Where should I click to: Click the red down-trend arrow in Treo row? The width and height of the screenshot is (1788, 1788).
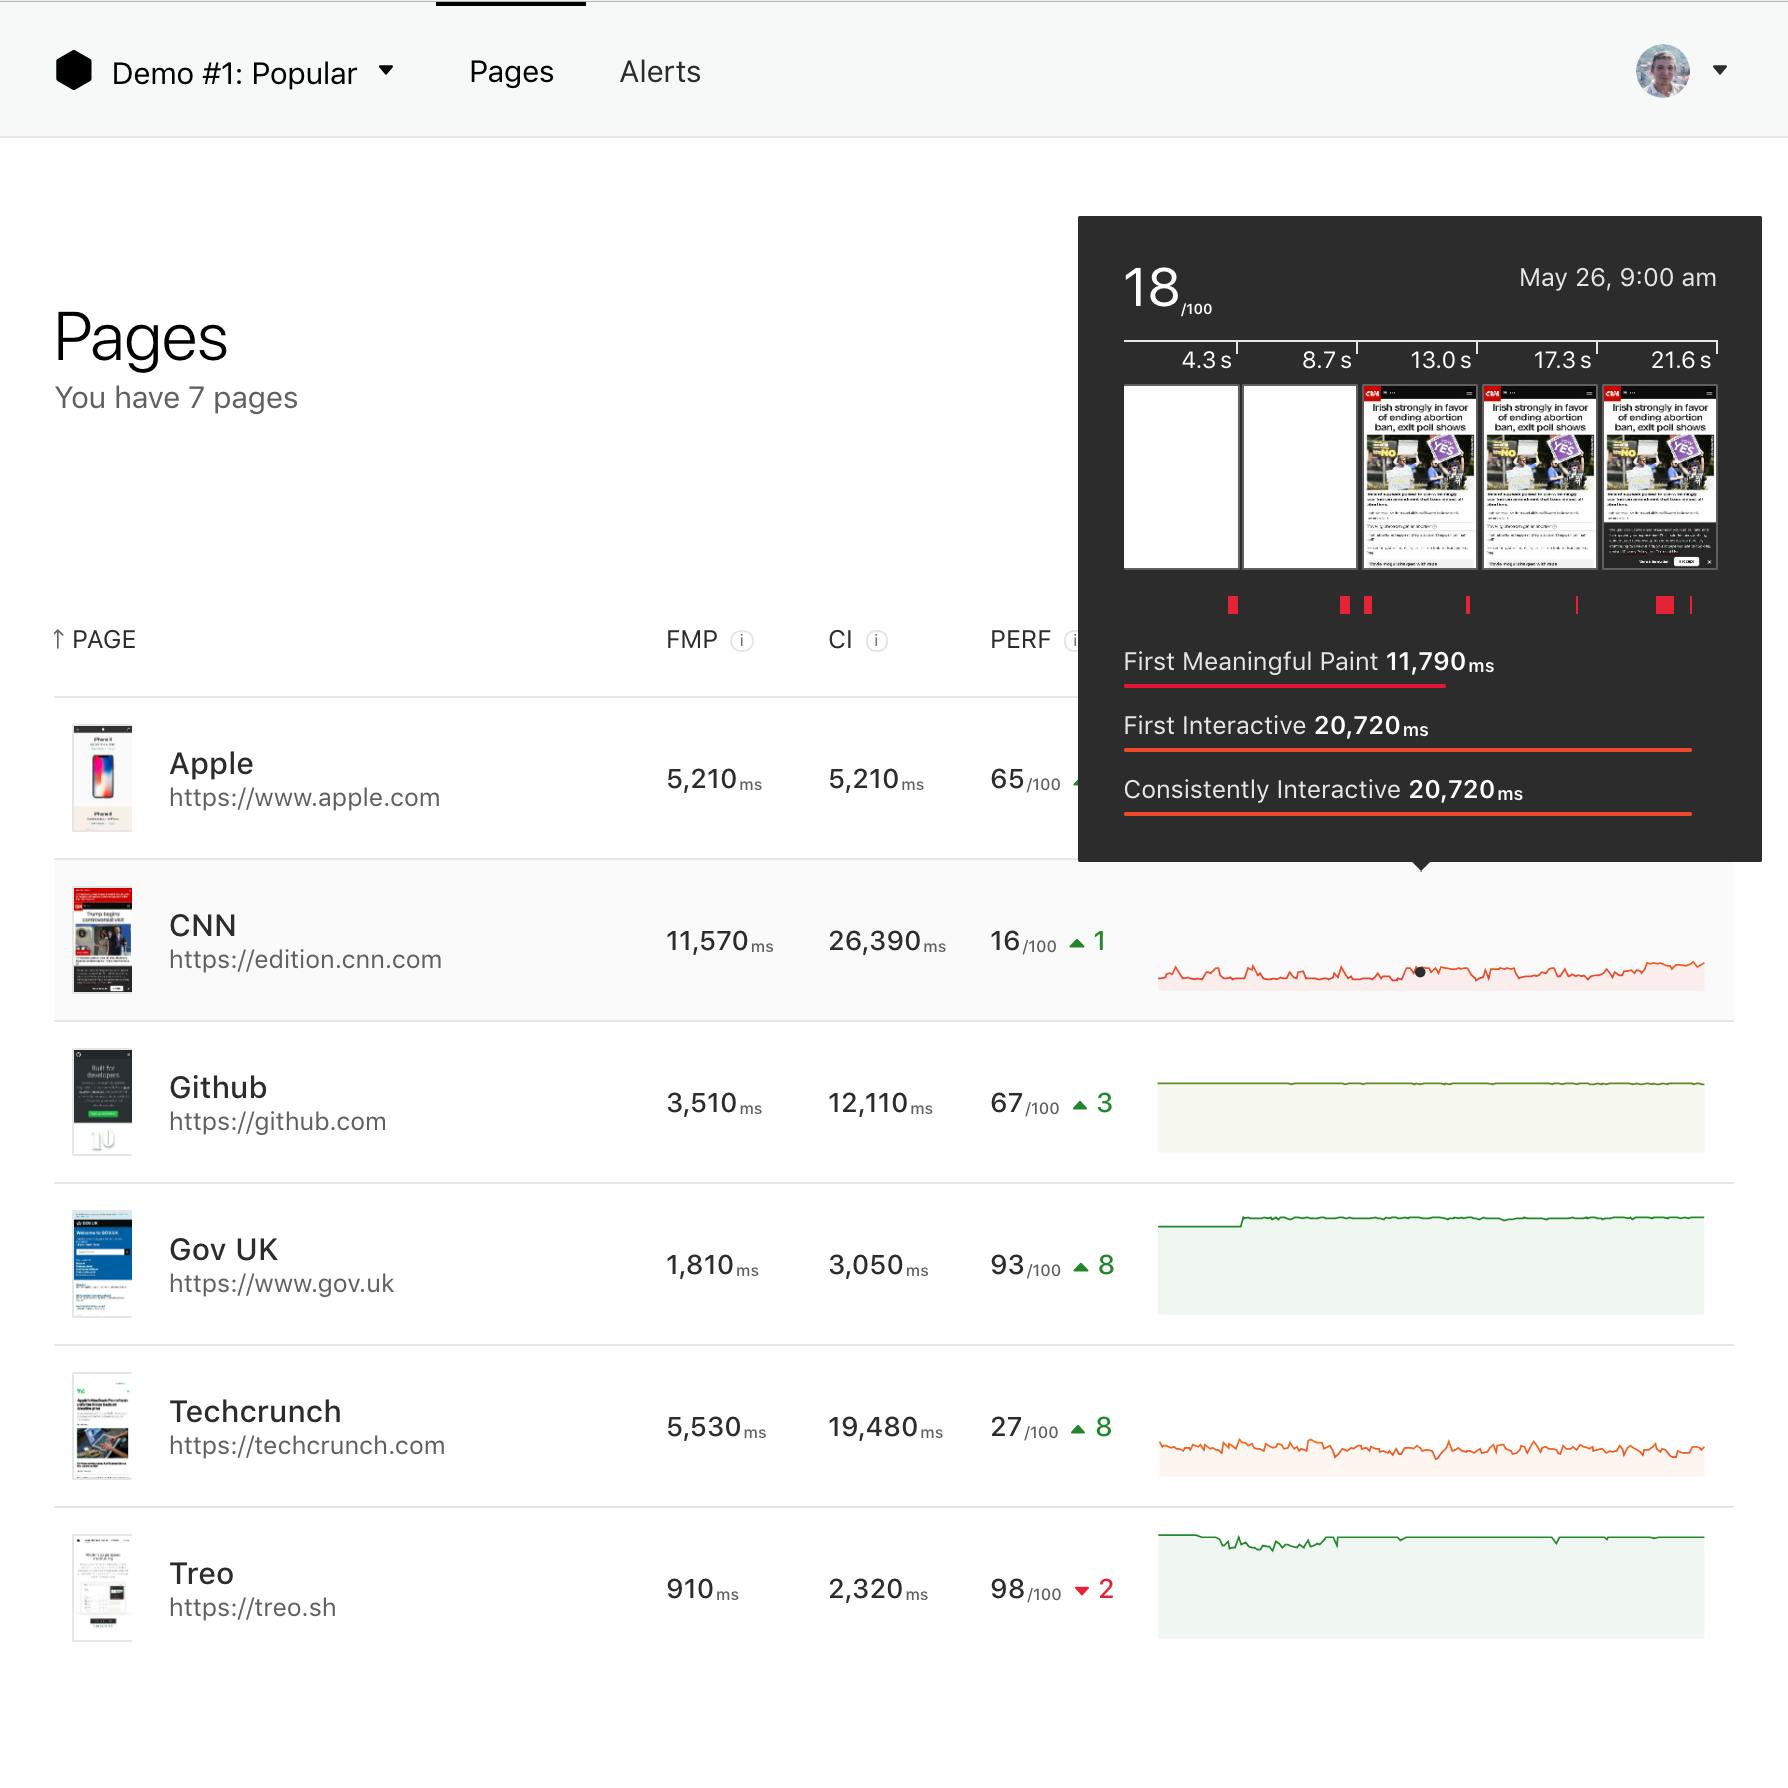[x=1081, y=1591]
